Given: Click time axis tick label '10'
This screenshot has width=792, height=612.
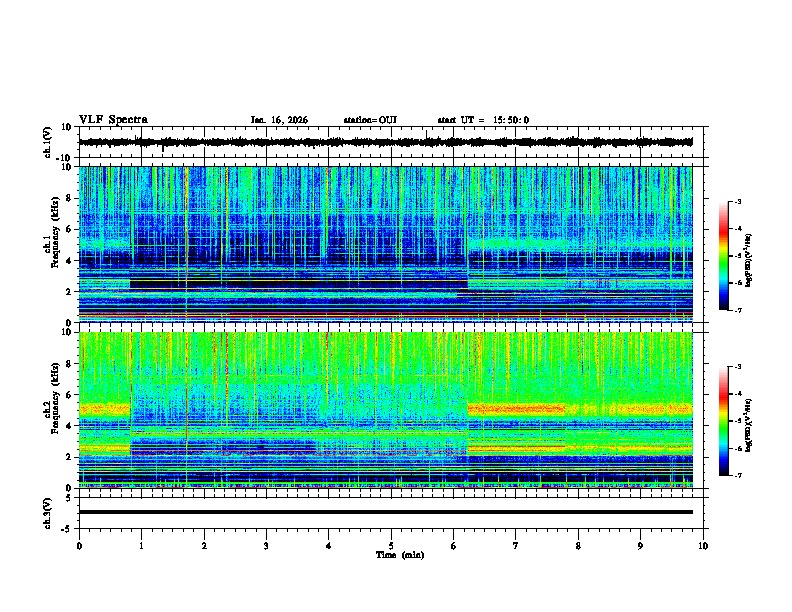Looking at the screenshot, I should (x=703, y=546).
